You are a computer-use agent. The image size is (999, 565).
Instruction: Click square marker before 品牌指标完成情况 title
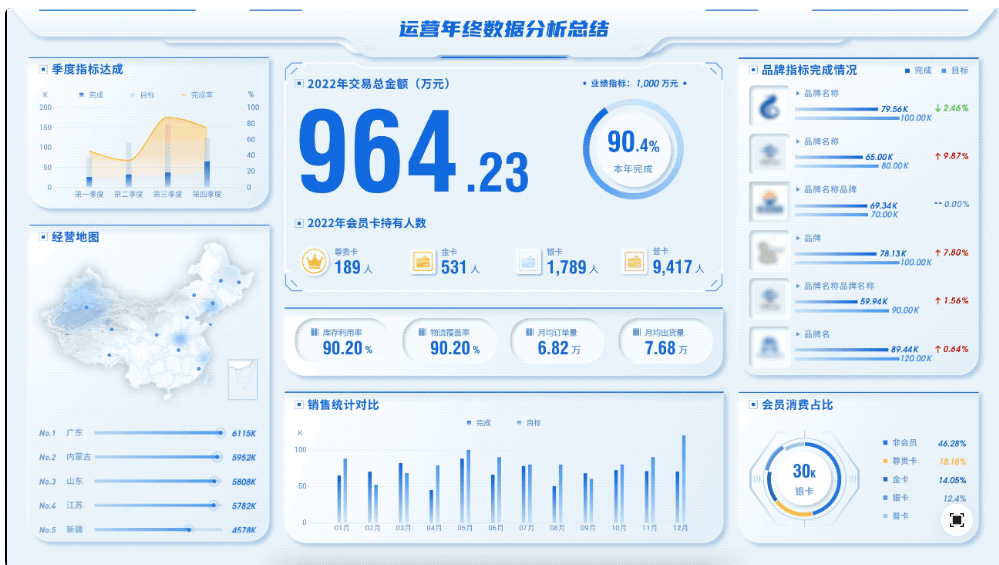[x=753, y=70]
